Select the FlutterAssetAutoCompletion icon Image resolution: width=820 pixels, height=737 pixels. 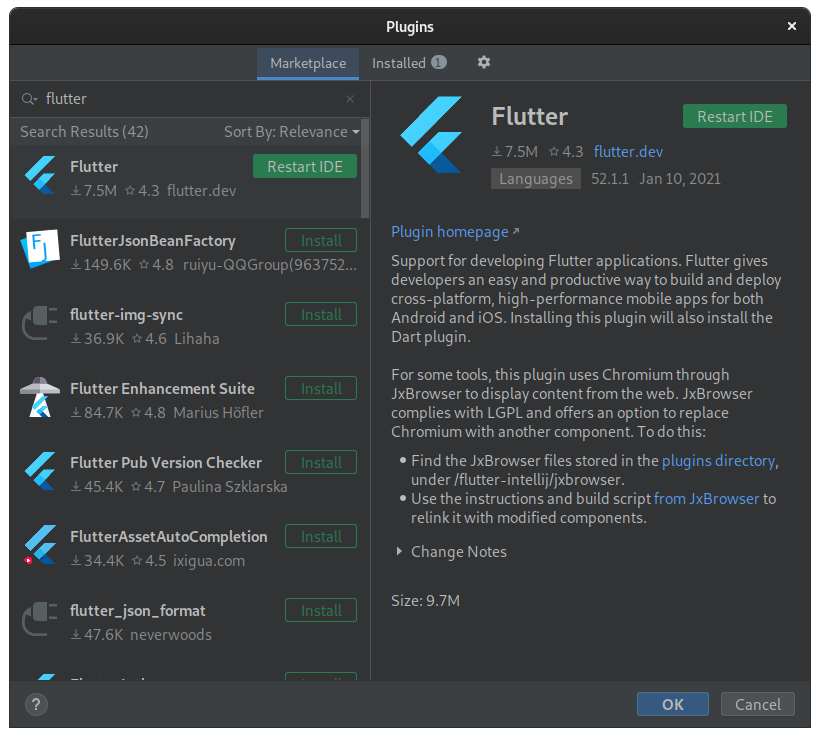tap(40, 545)
